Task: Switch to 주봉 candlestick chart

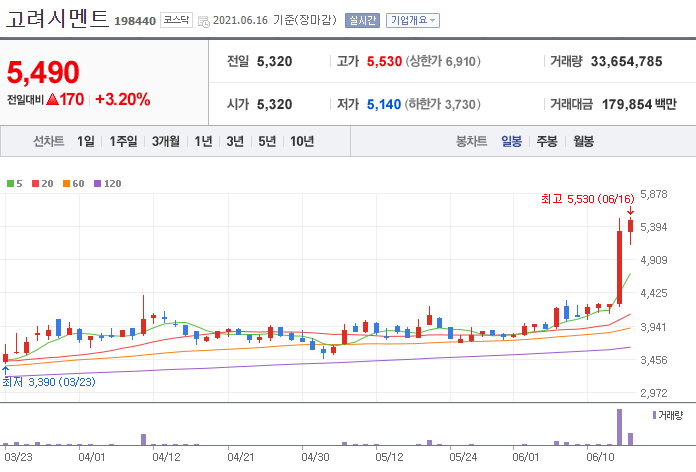Action: [547, 141]
